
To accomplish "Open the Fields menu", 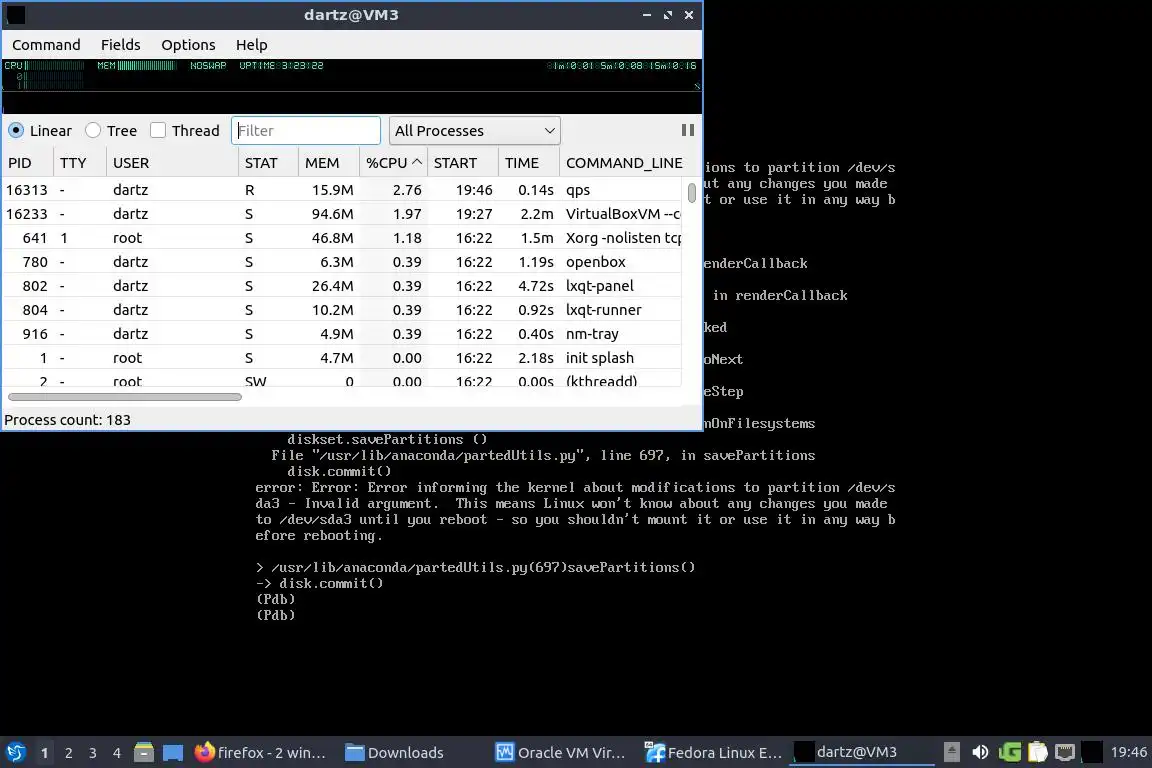I will pos(120,45).
